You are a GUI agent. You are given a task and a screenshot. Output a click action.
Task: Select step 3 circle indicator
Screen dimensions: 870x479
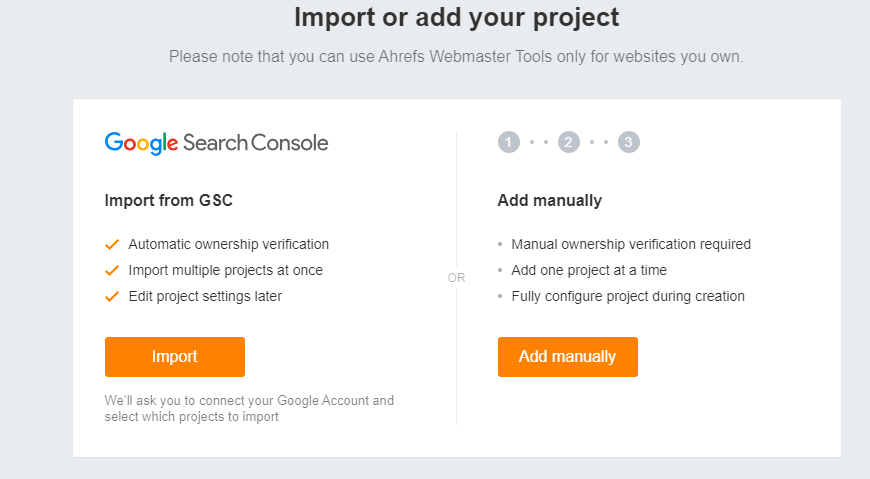pos(629,142)
